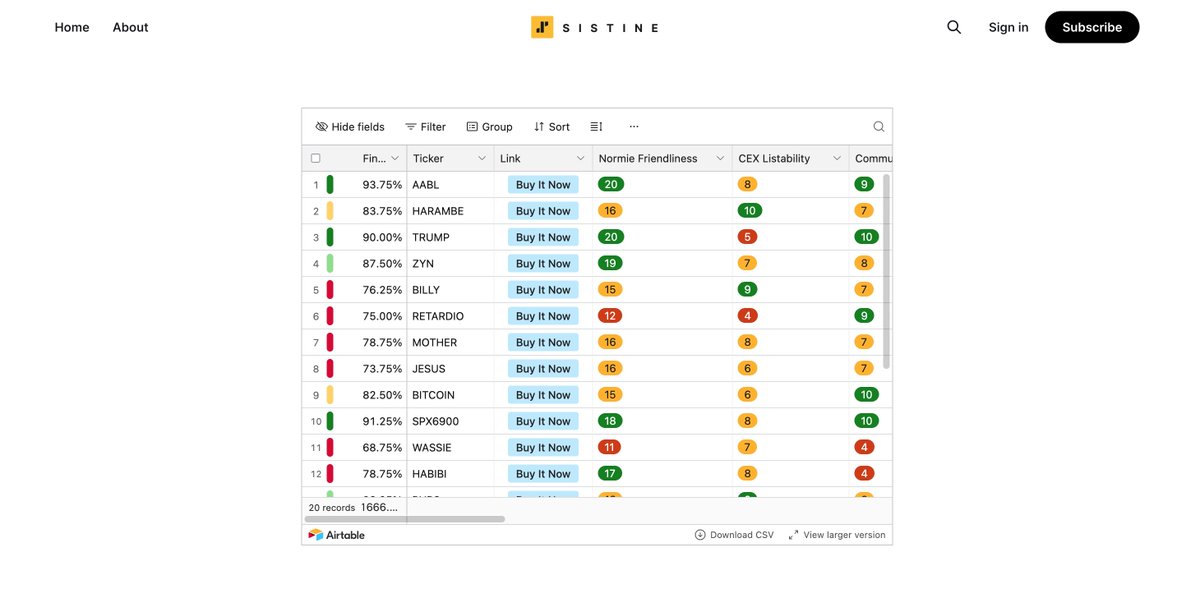Image resolution: width=1200 pixels, height=598 pixels.
Task: Click Buy It Now for SPX6900
Action: (543, 421)
